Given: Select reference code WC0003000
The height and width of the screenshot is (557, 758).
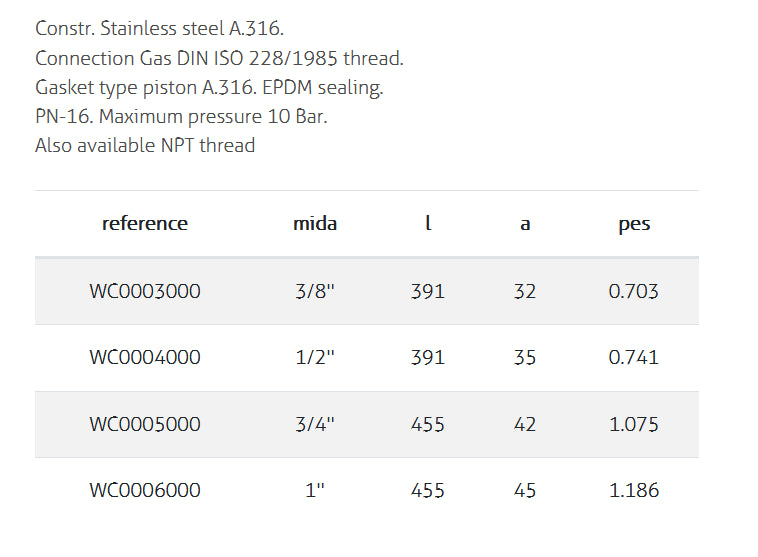Looking at the screenshot, I should (x=145, y=292).
